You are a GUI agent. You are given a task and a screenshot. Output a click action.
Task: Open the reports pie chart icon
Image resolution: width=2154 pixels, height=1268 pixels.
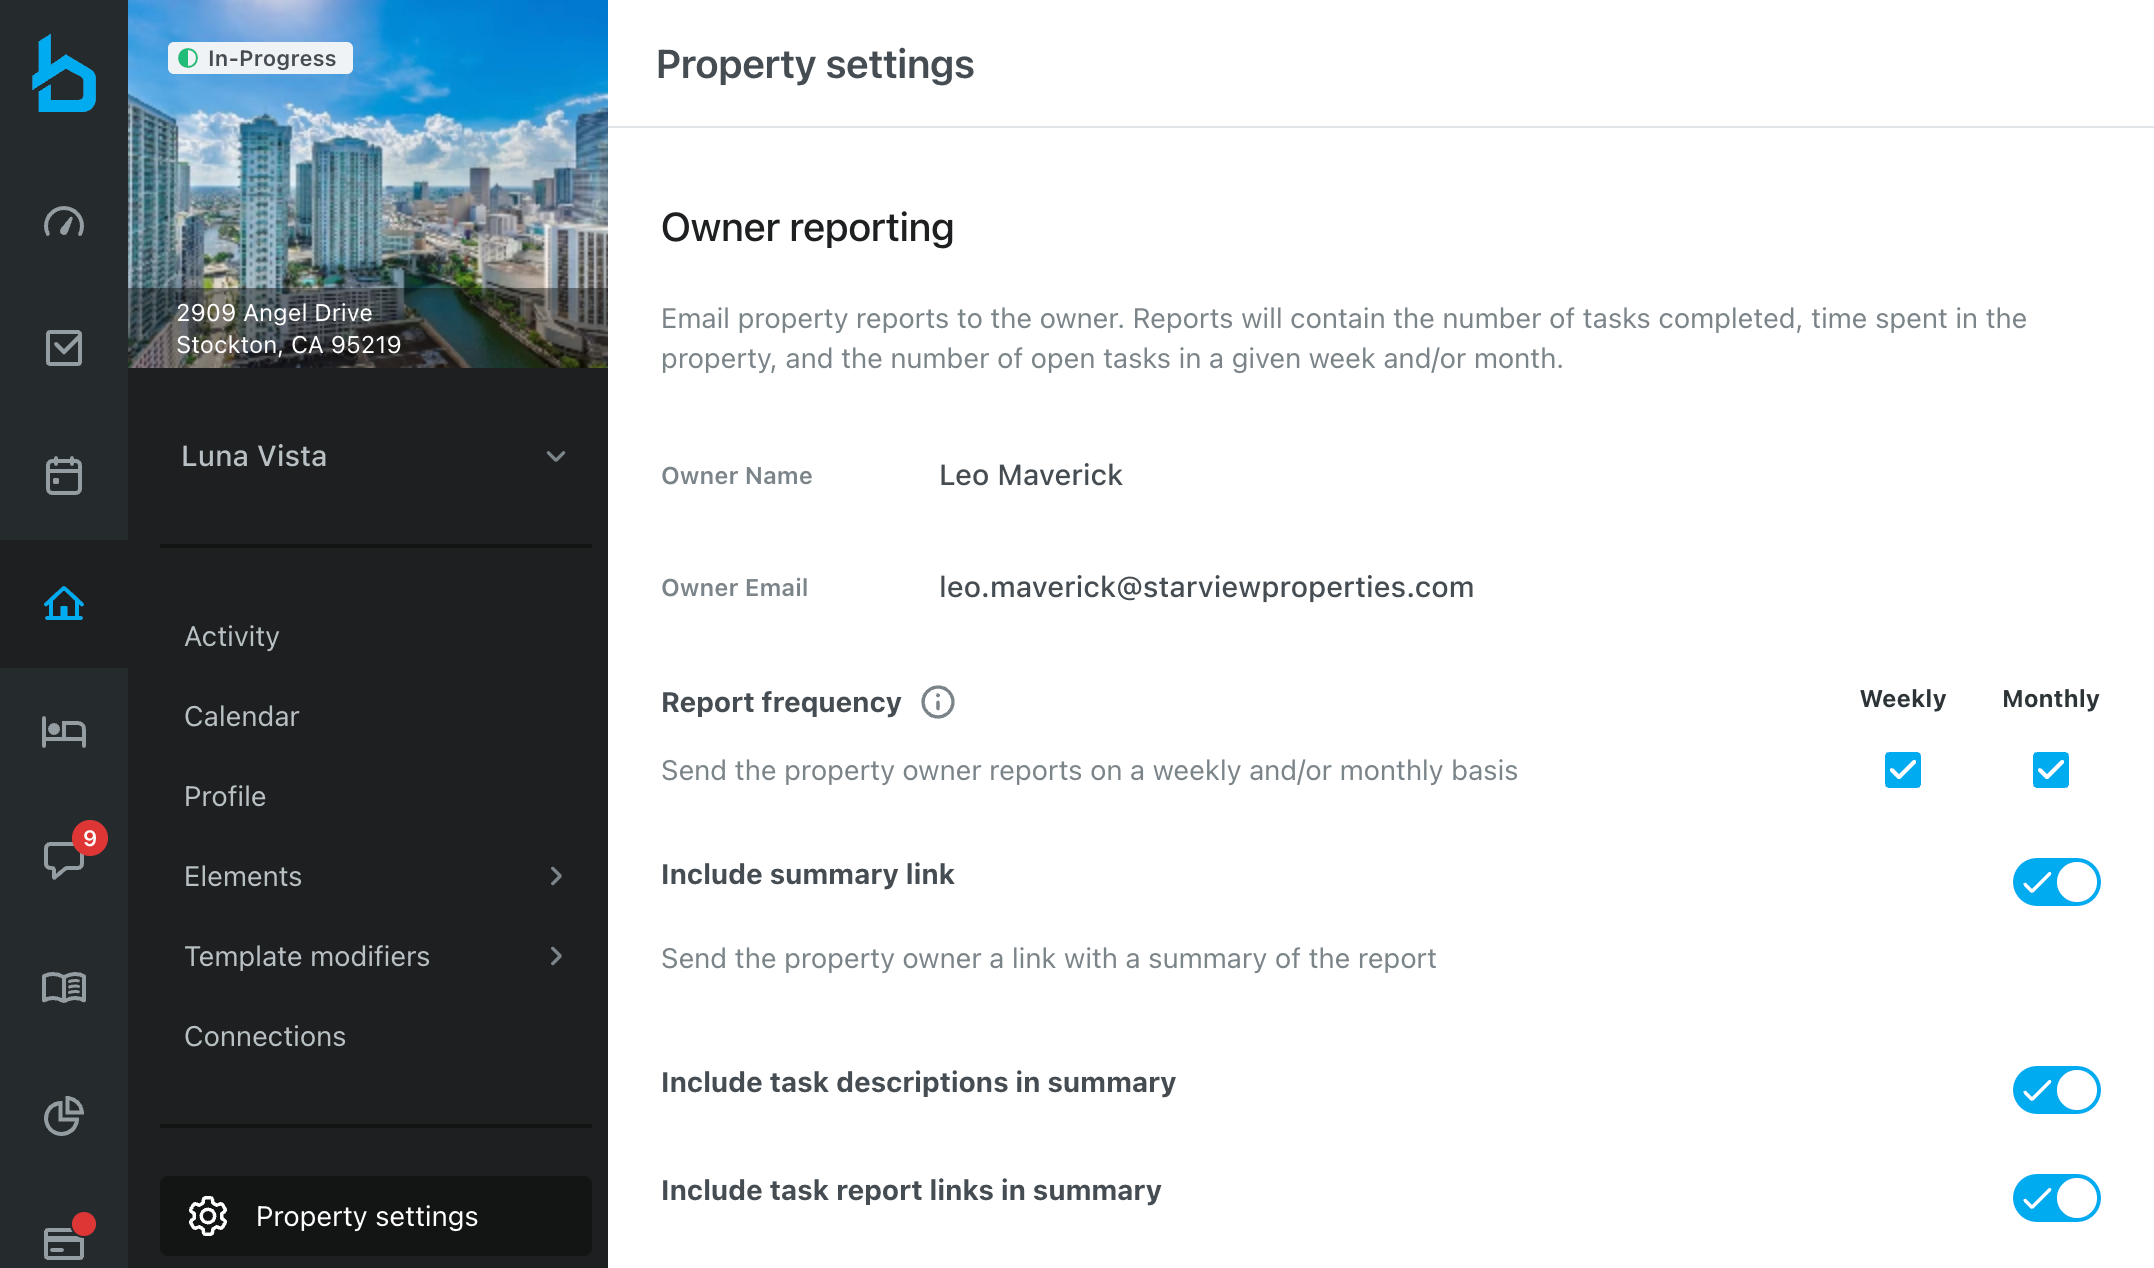tap(64, 1115)
